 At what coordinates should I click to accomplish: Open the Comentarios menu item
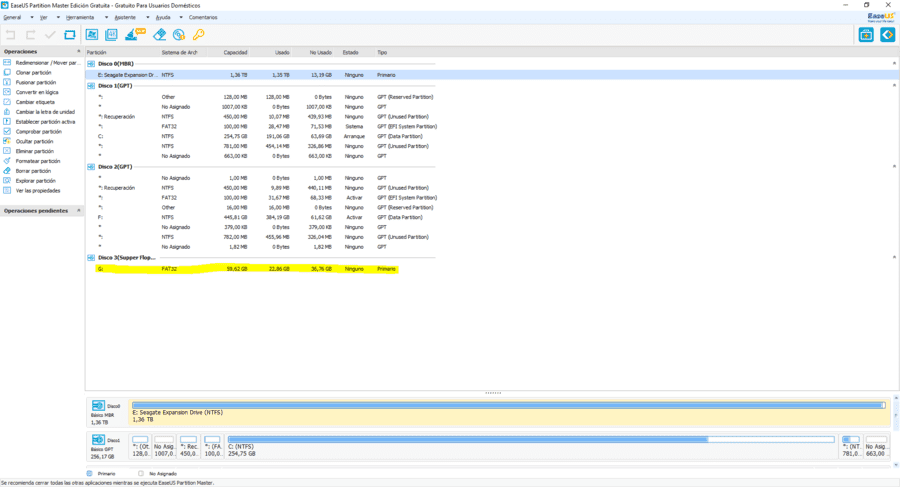[203, 17]
